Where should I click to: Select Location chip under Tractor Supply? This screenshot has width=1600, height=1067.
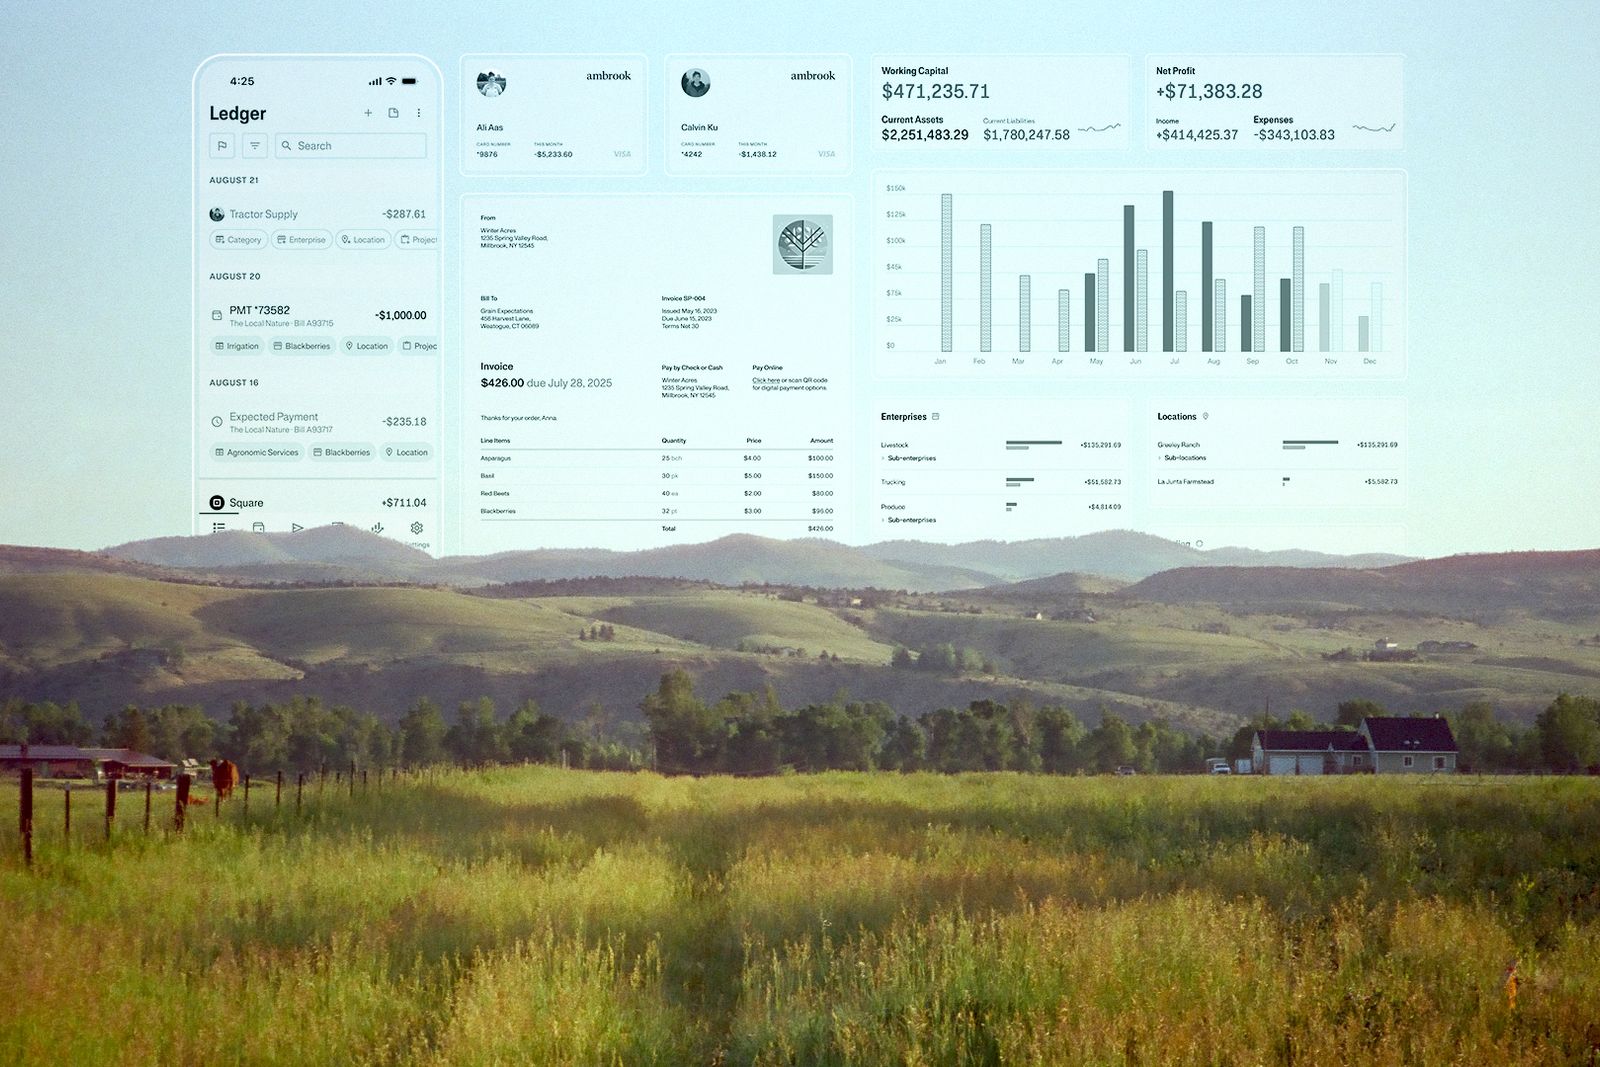click(x=363, y=240)
